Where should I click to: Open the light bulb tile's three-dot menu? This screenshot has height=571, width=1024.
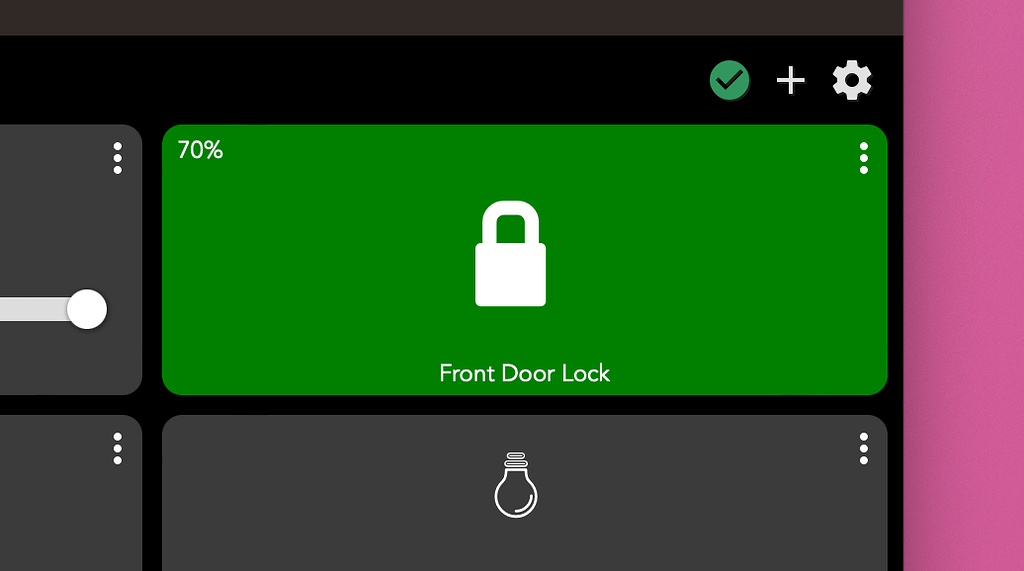click(863, 448)
